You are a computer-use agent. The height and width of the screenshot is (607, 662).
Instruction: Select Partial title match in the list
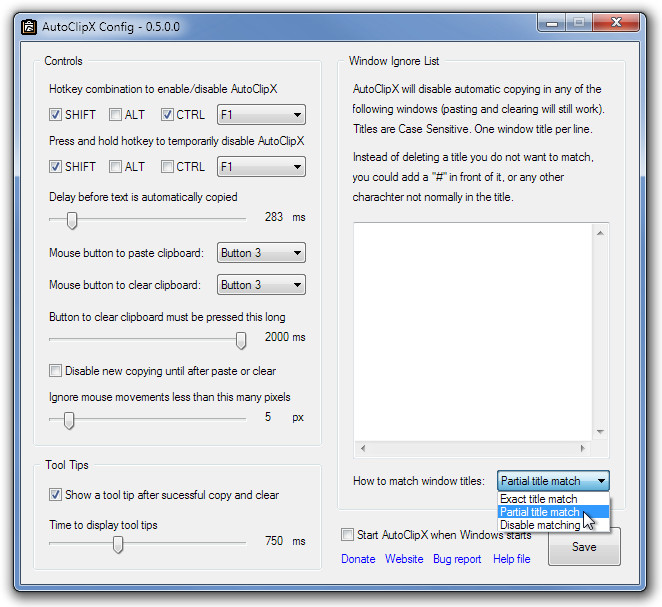click(x=553, y=512)
